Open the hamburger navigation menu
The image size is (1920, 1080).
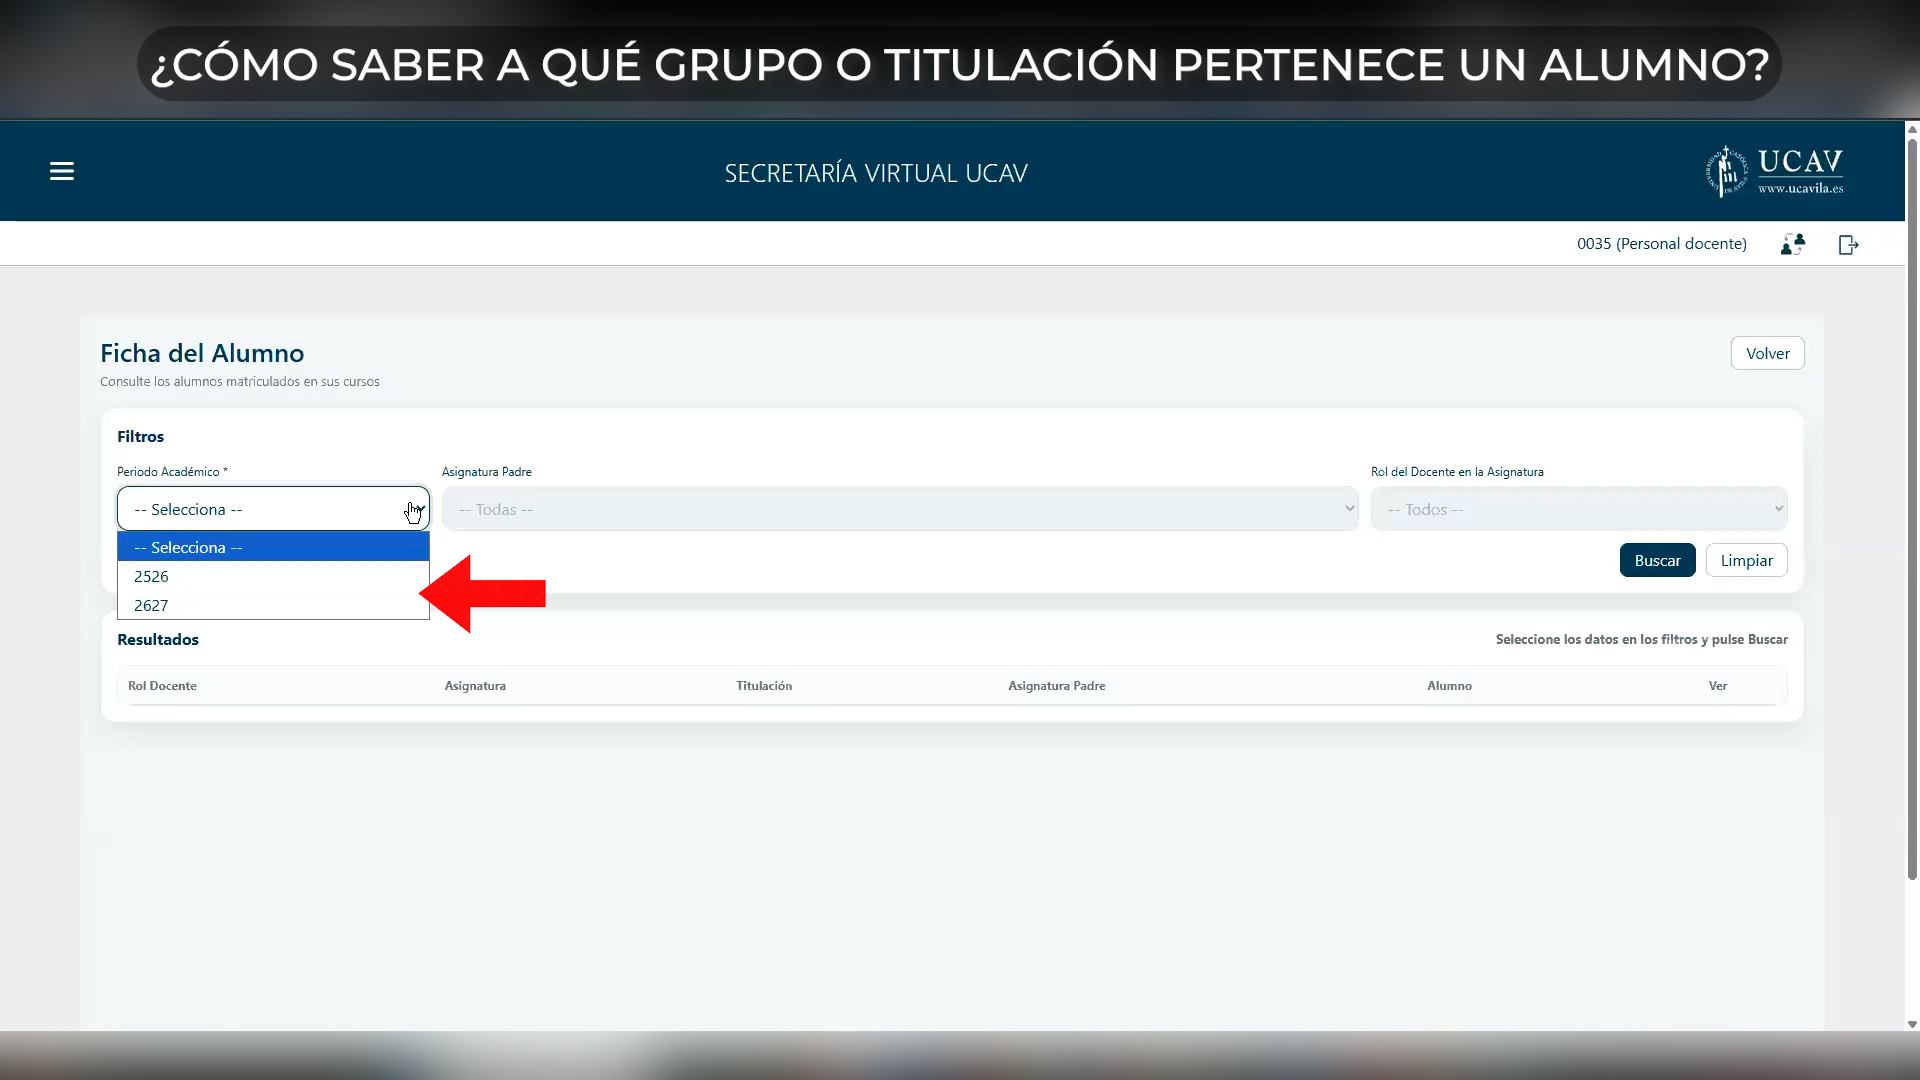(x=62, y=171)
